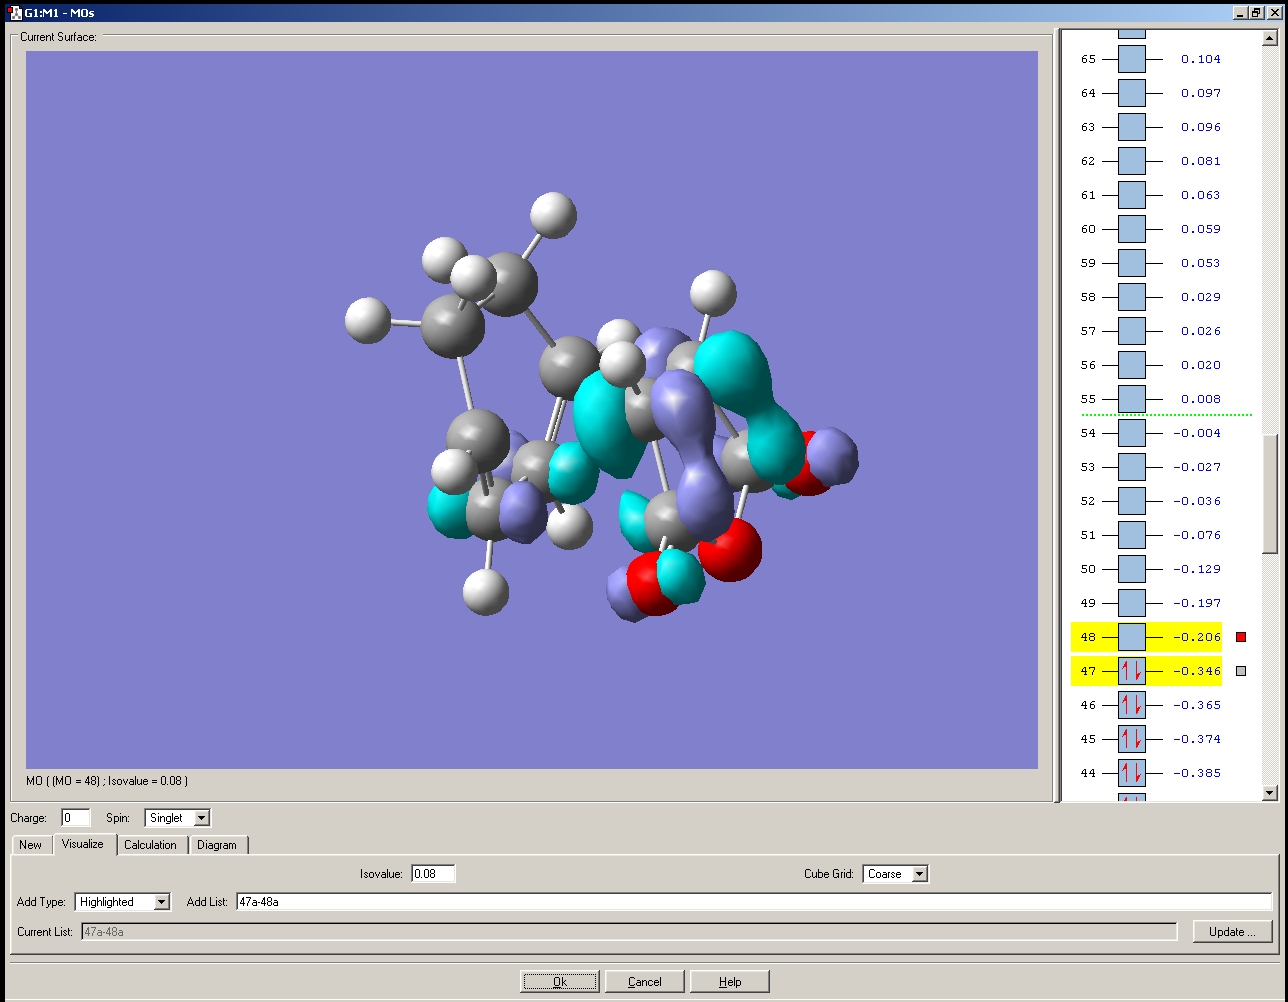Click the orbital 60 energy level box
The width and height of the screenshot is (1288, 1002).
click(x=1131, y=229)
